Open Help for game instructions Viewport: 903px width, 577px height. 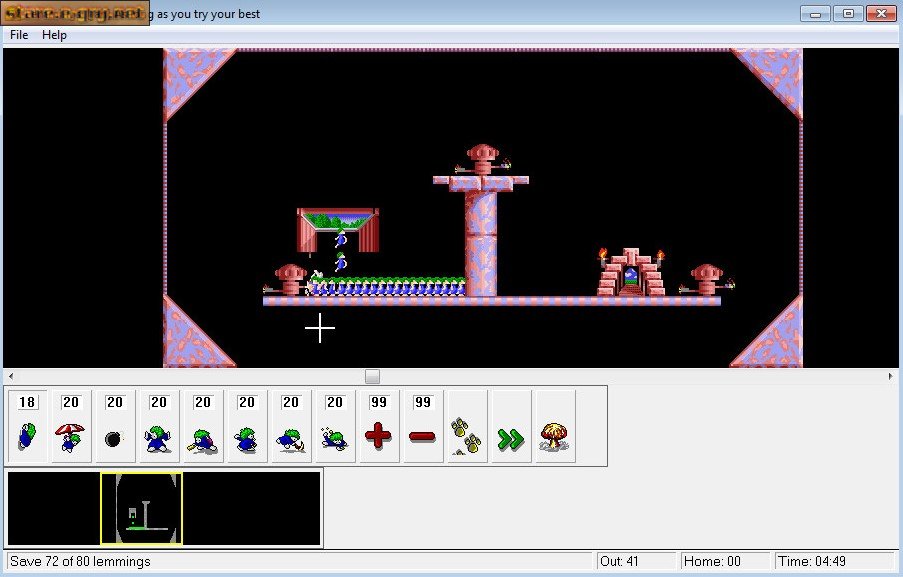[54, 35]
